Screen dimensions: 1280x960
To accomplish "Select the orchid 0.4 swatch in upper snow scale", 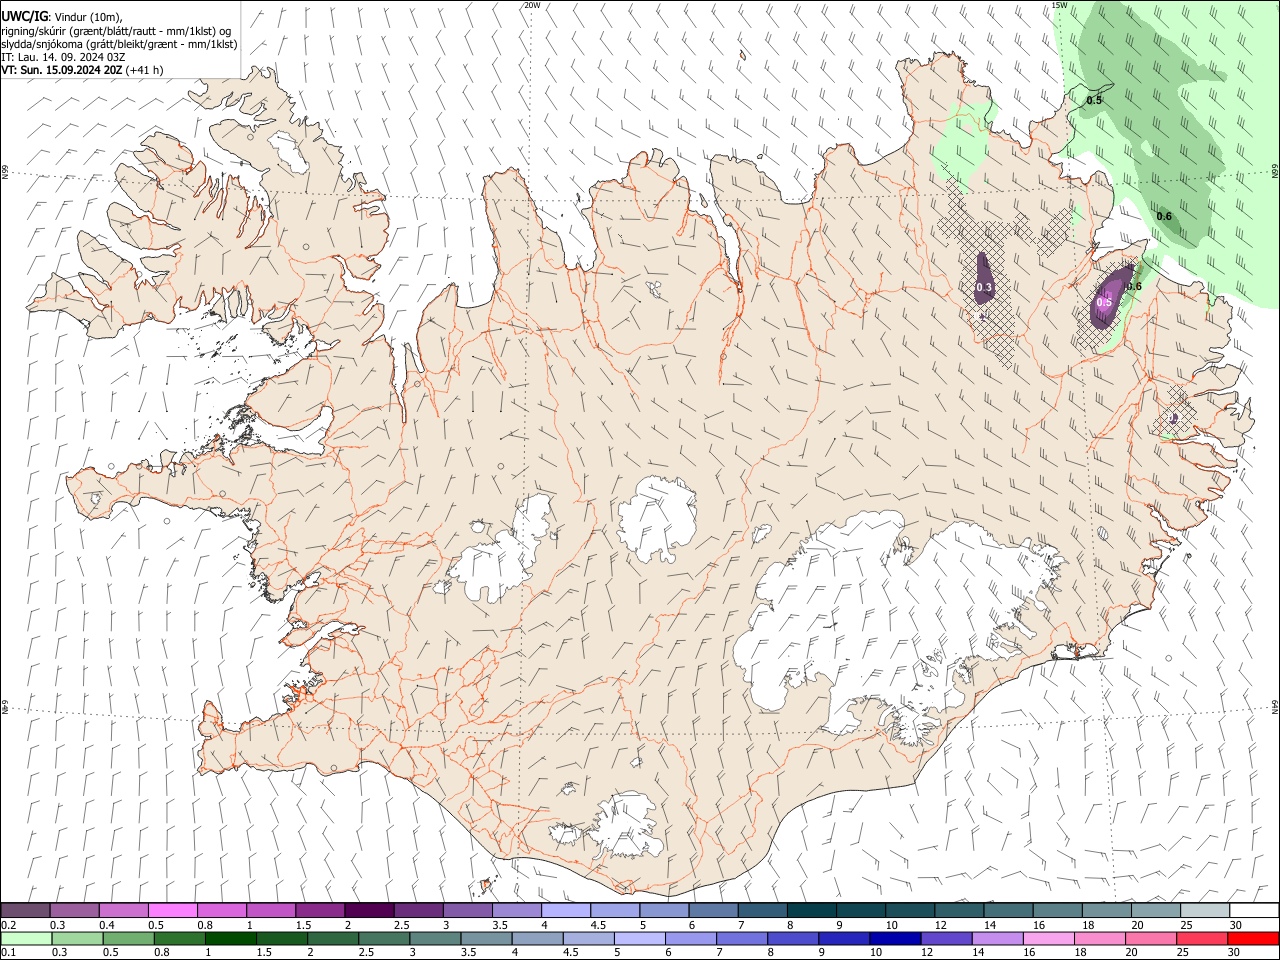I will pos(124,911).
